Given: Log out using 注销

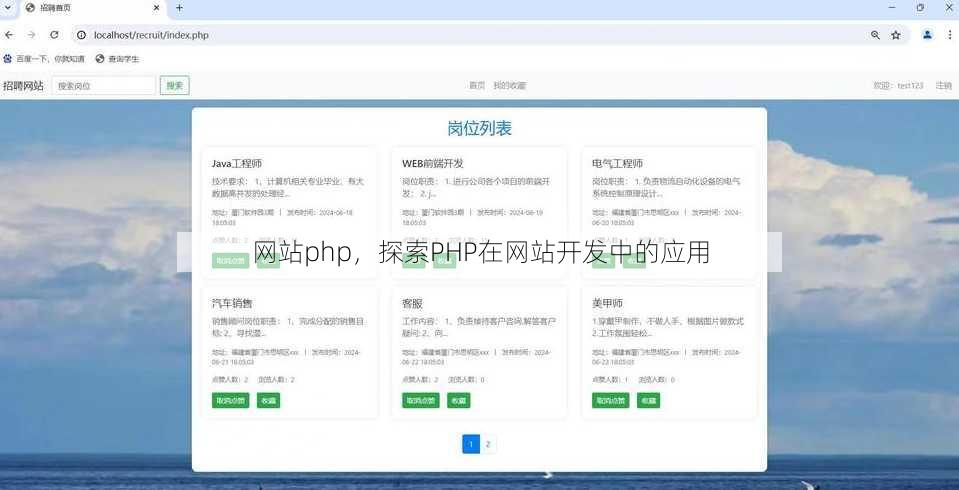Looking at the screenshot, I should tap(944, 86).
